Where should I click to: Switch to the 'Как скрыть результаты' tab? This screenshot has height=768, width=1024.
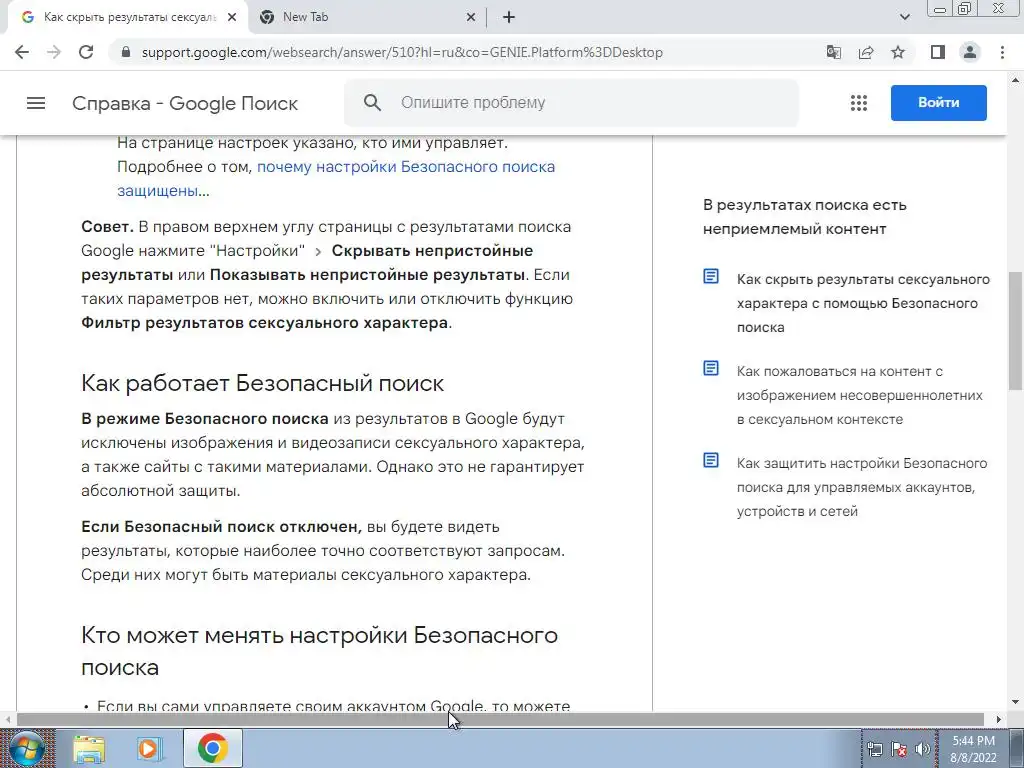click(x=128, y=18)
